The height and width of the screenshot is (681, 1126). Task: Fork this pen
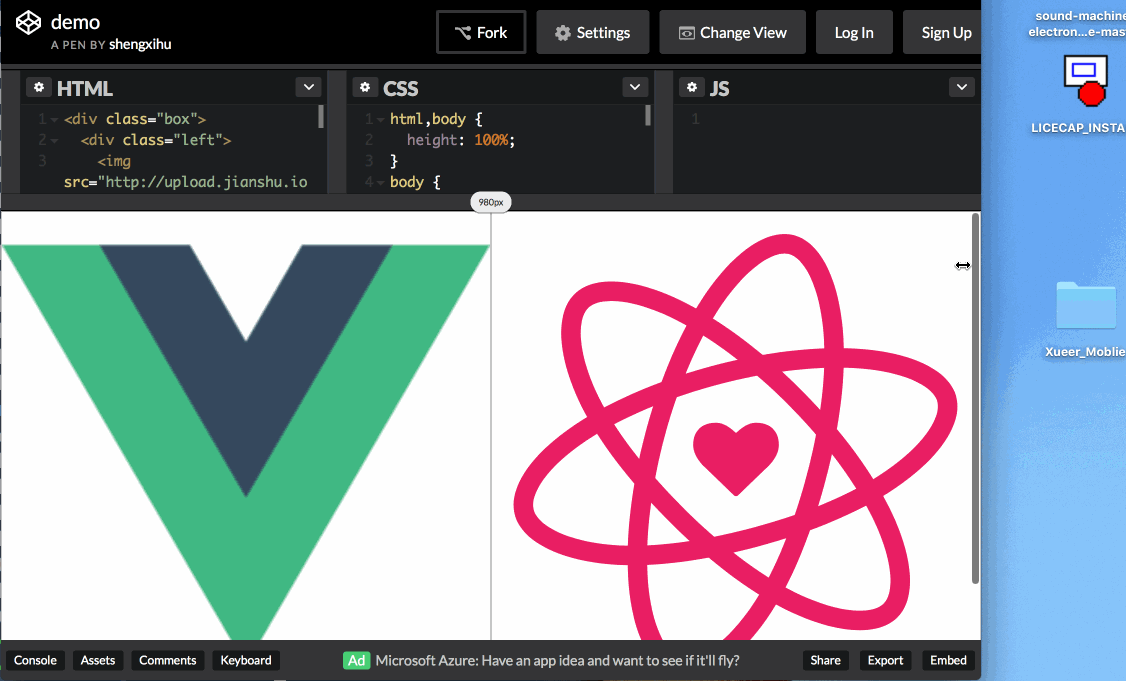click(x=481, y=32)
